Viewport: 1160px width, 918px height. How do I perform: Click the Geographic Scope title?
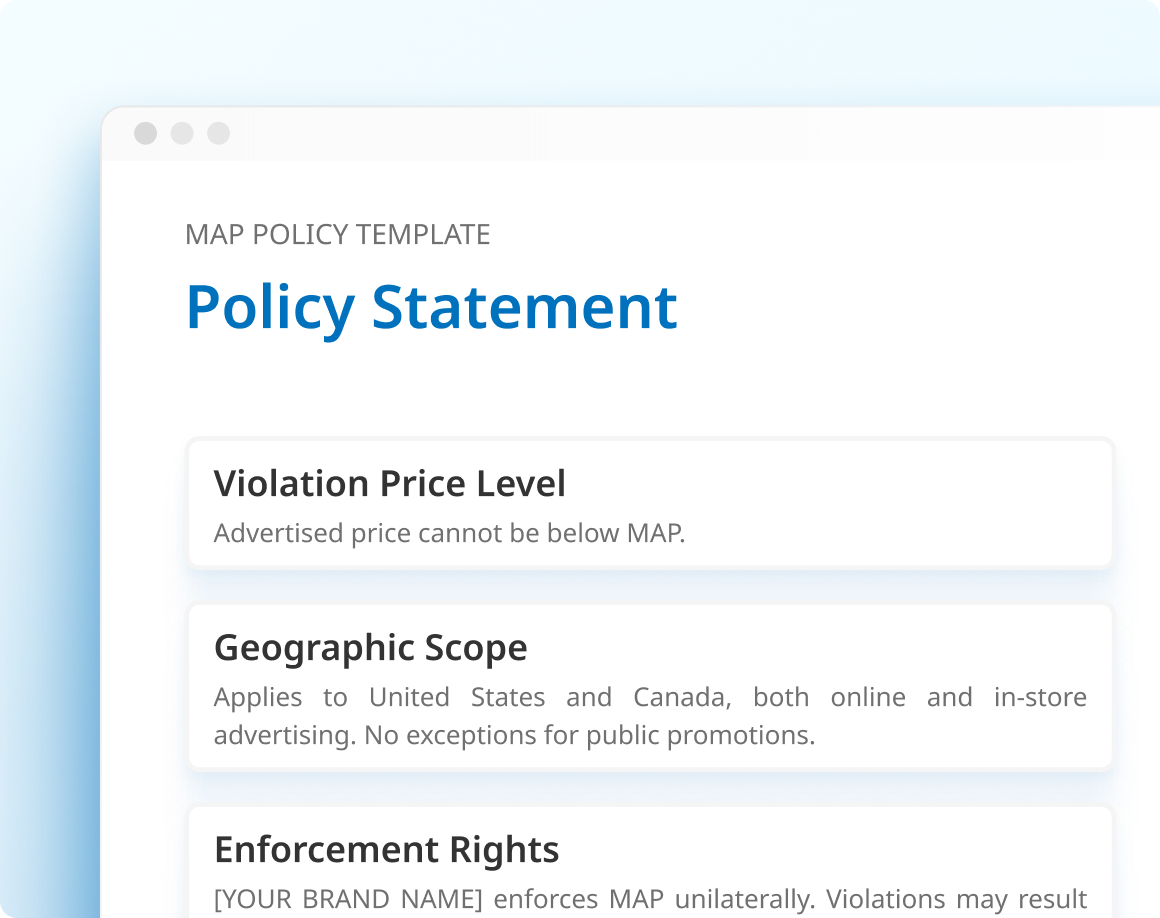(370, 648)
